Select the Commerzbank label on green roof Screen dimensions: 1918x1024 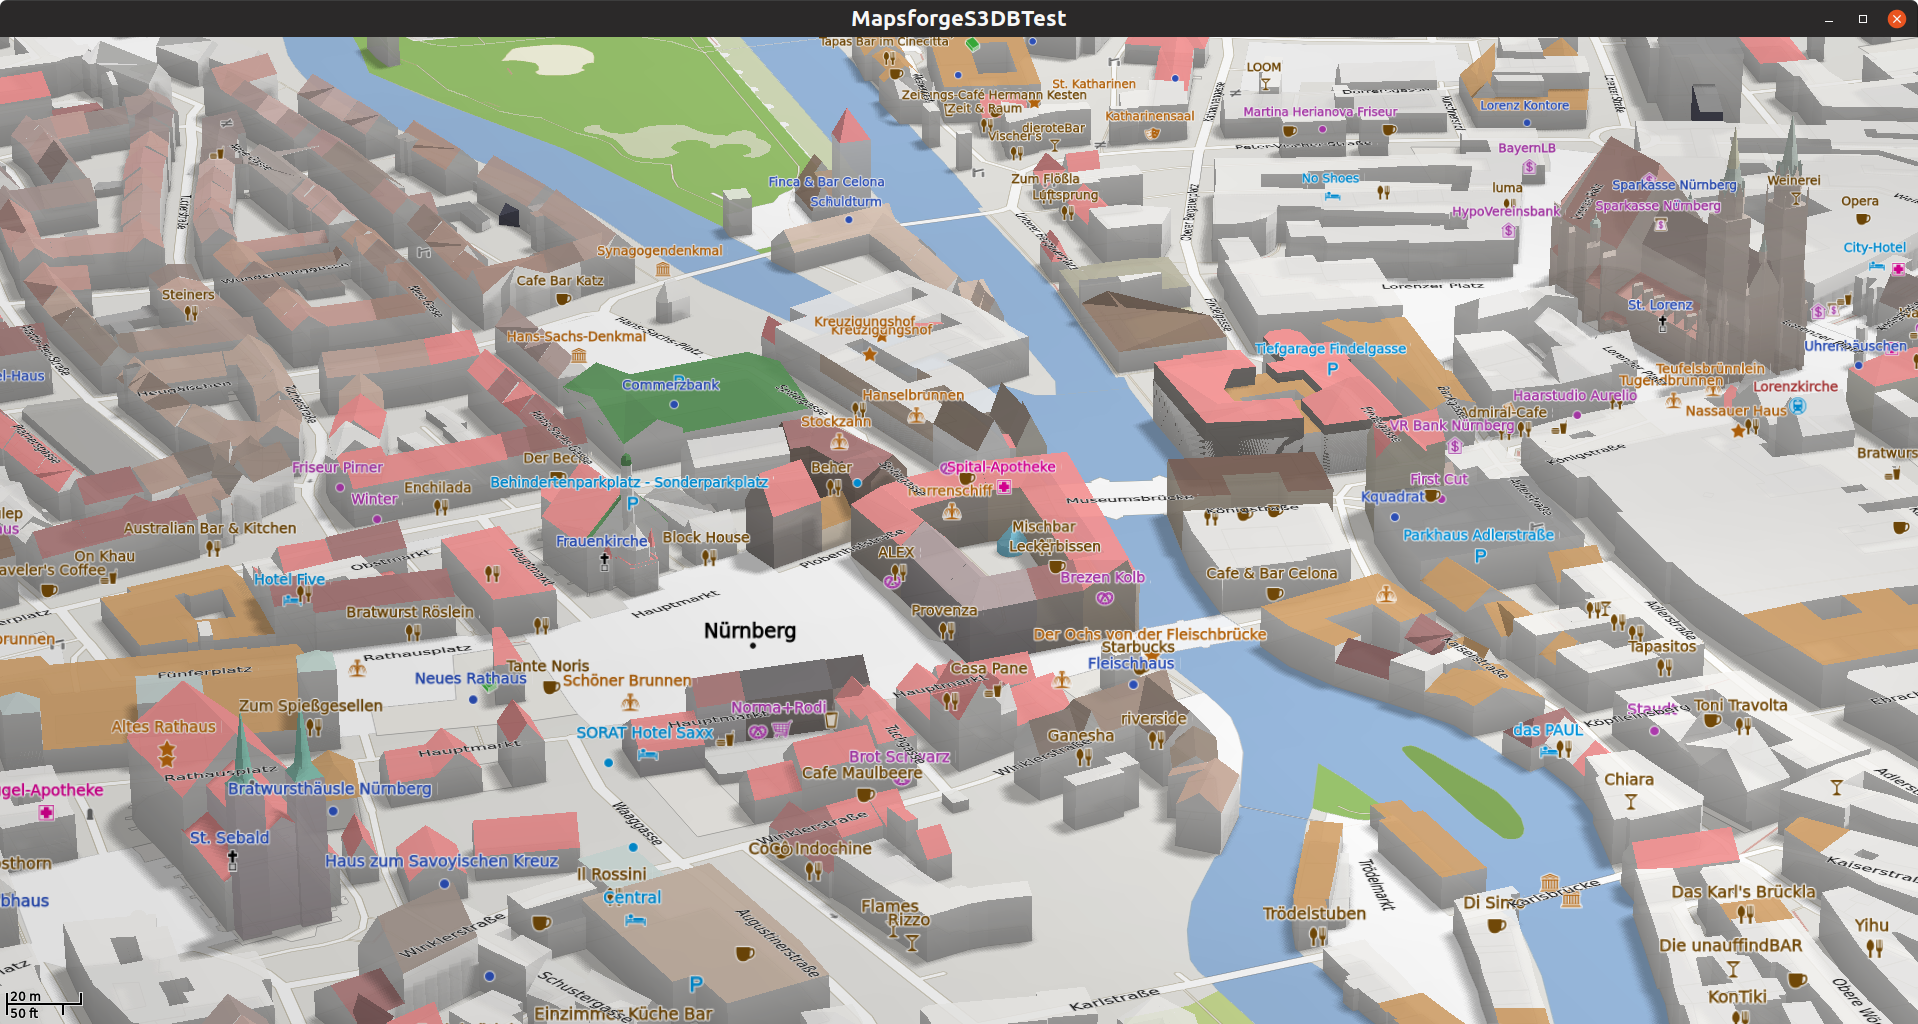[x=670, y=385]
